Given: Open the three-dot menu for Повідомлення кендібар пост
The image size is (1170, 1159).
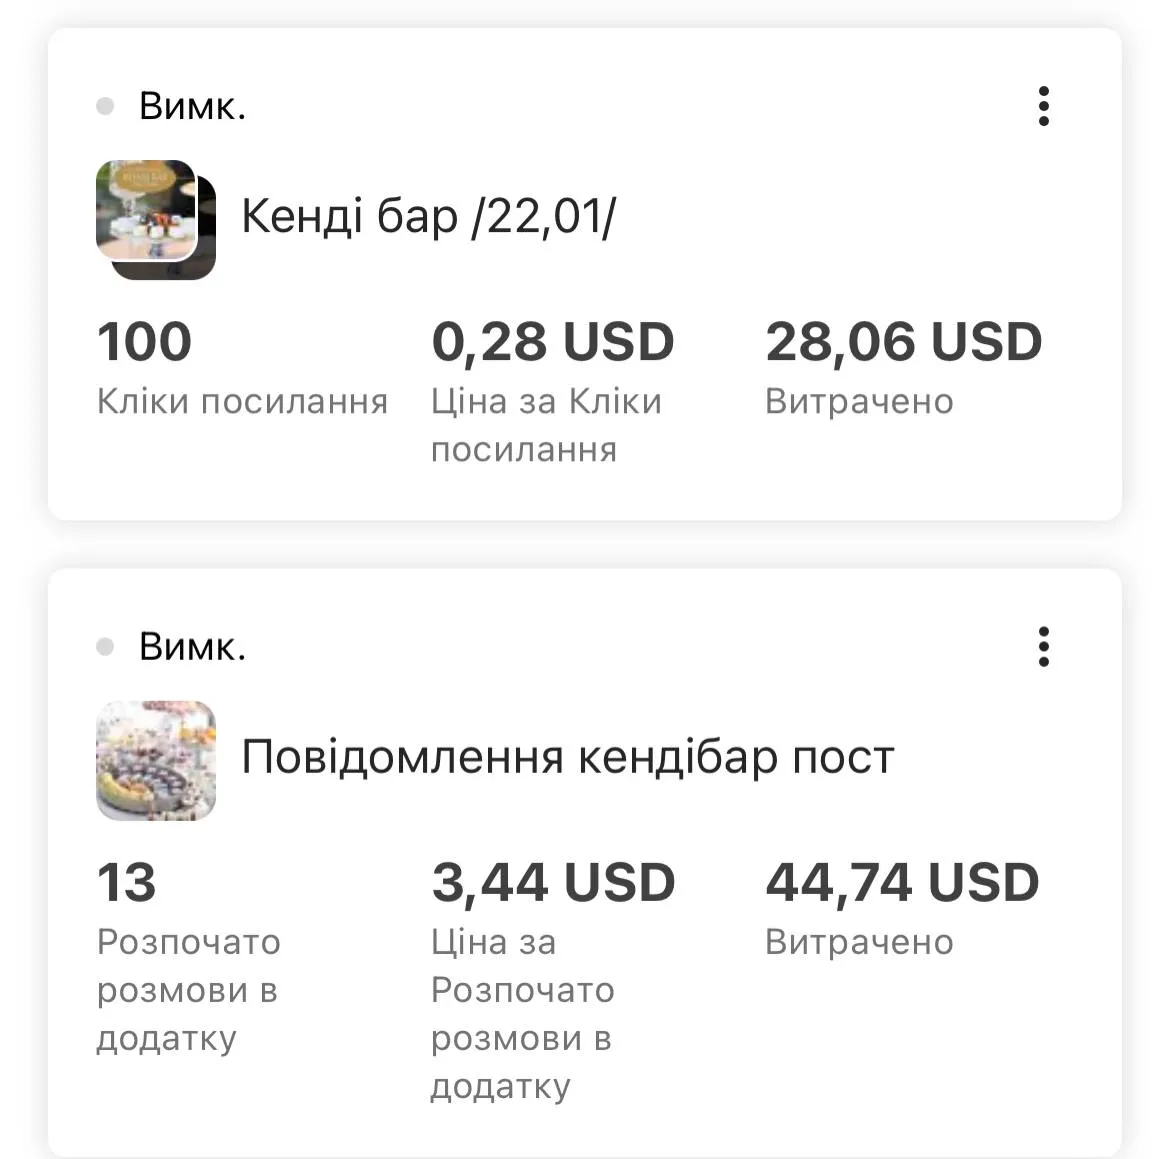Looking at the screenshot, I should pos(1044,647).
